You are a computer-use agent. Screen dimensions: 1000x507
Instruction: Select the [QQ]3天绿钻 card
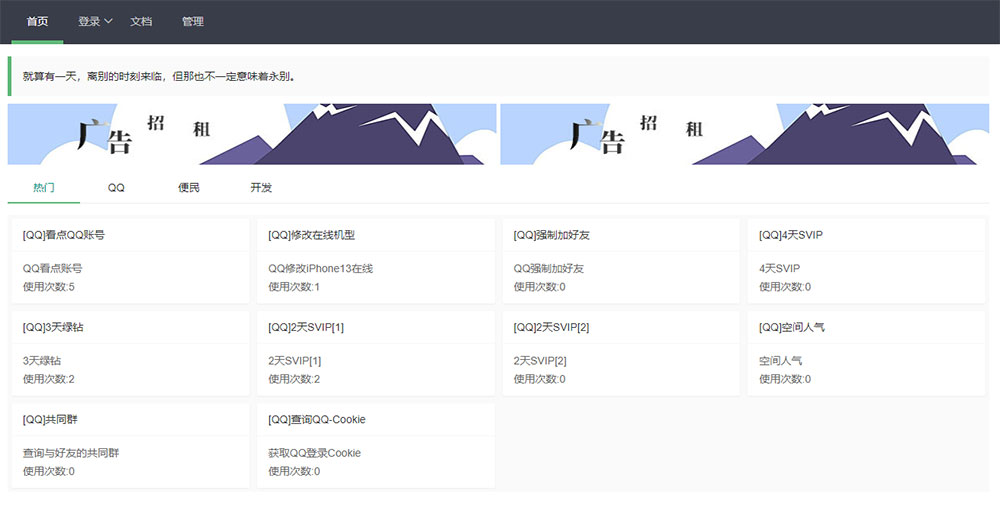[129, 352]
